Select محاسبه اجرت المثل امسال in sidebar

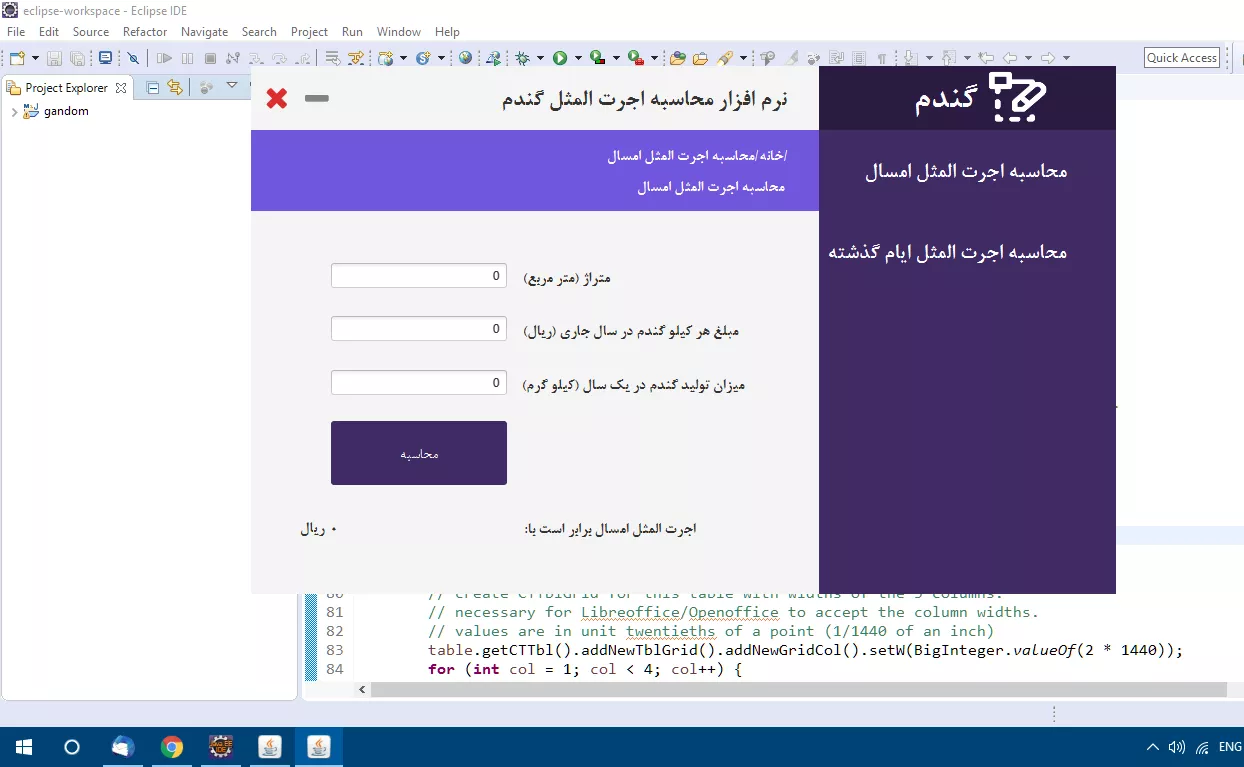pyautogui.click(x=966, y=172)
